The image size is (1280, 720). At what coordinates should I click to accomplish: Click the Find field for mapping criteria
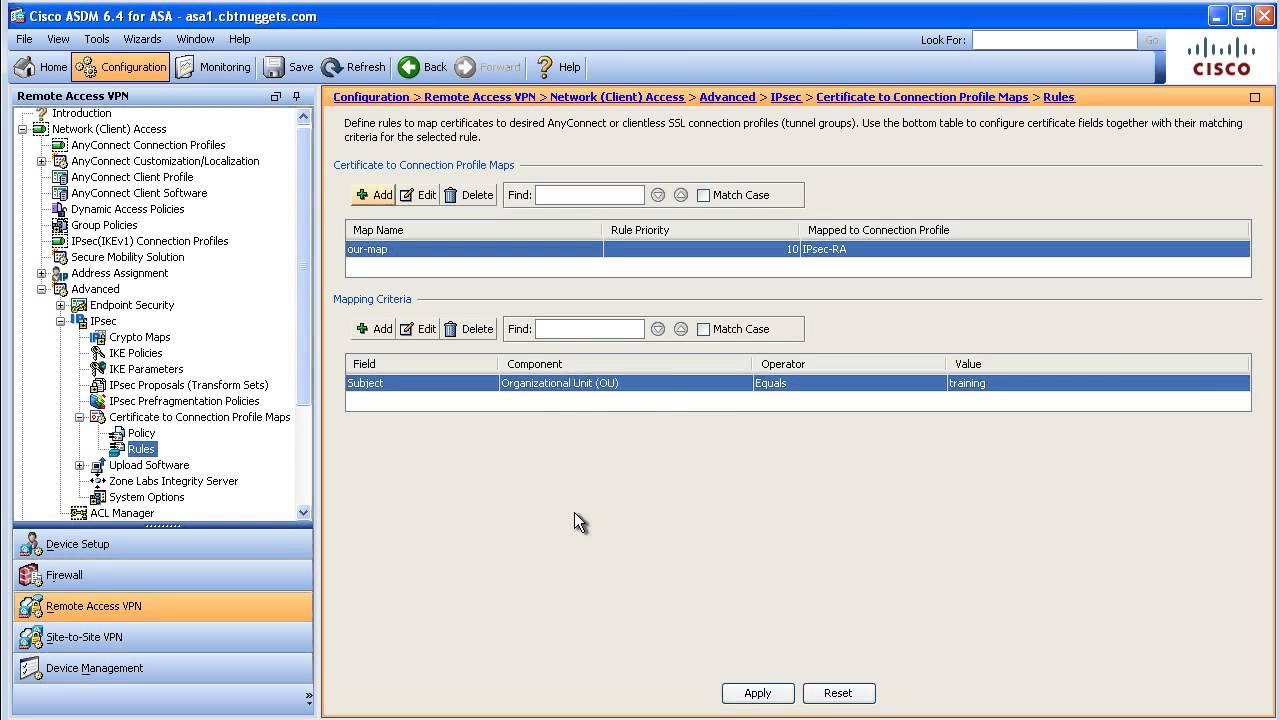pyautogui.click(x=589, y=329)
